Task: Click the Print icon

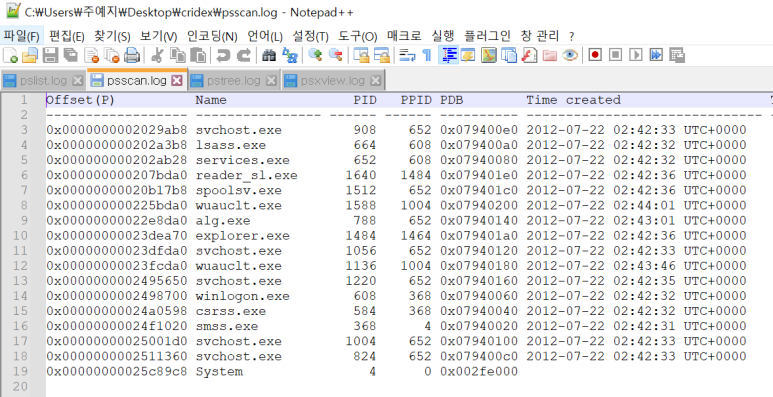Action: [x=132, y=55]
